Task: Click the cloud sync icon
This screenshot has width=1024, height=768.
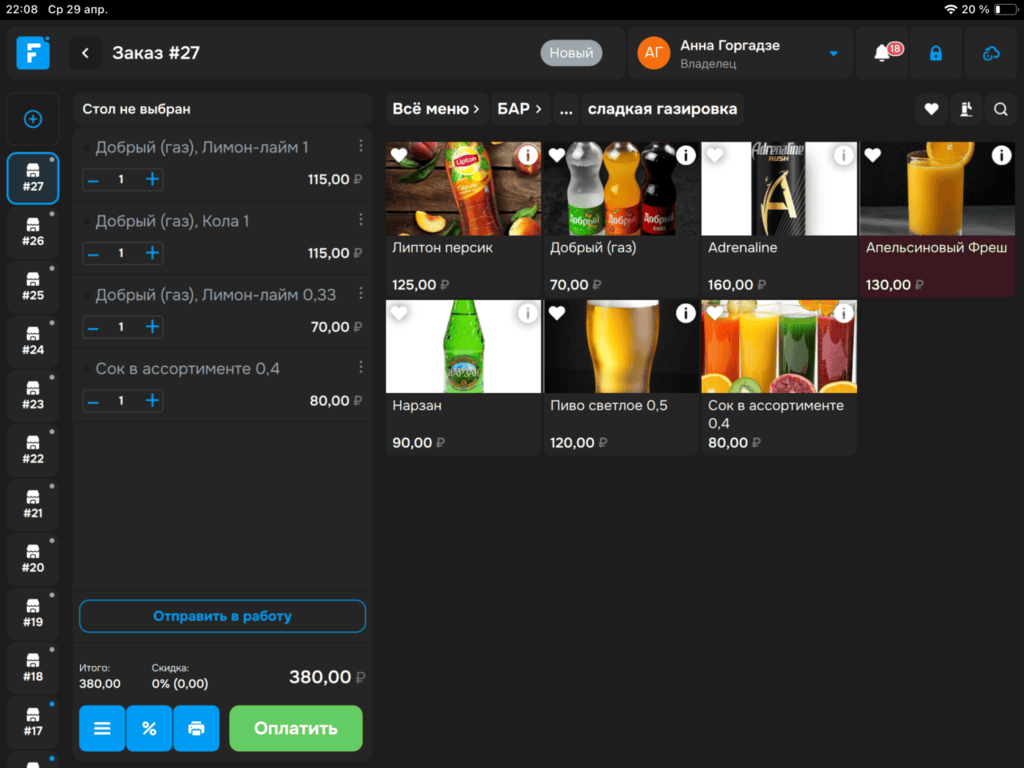Action: 991,53
